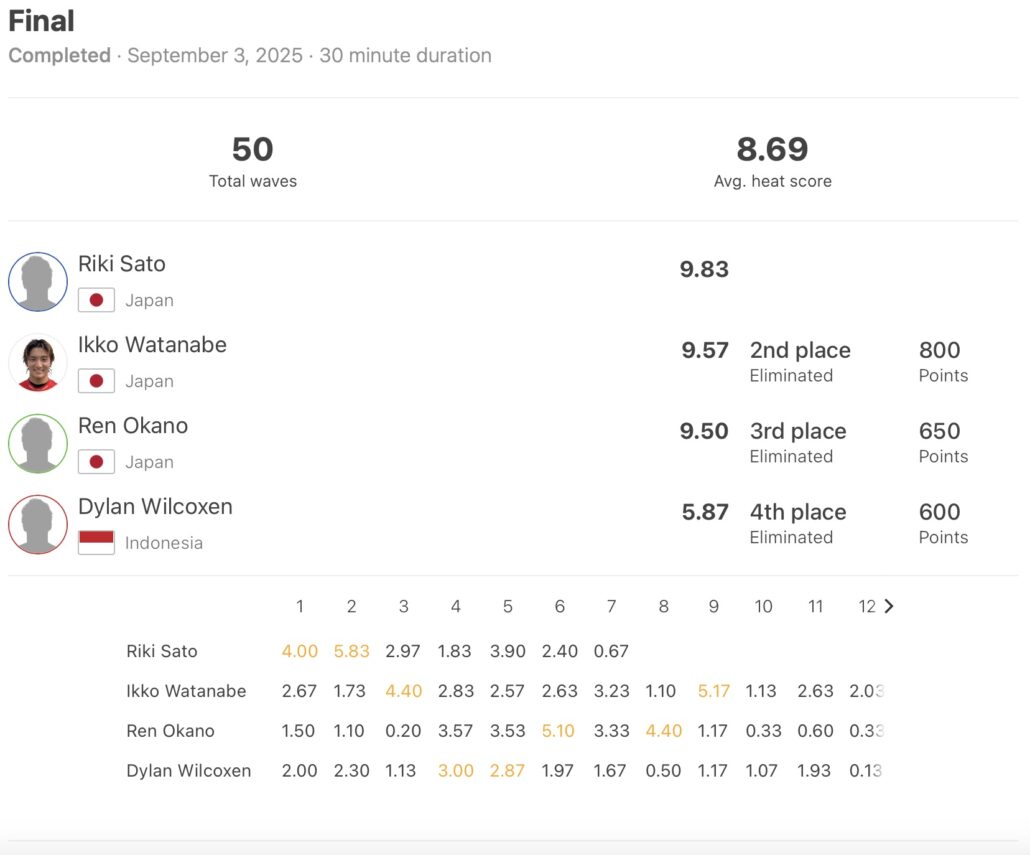Click Riki Sato row label in wave table

point(162,651)
